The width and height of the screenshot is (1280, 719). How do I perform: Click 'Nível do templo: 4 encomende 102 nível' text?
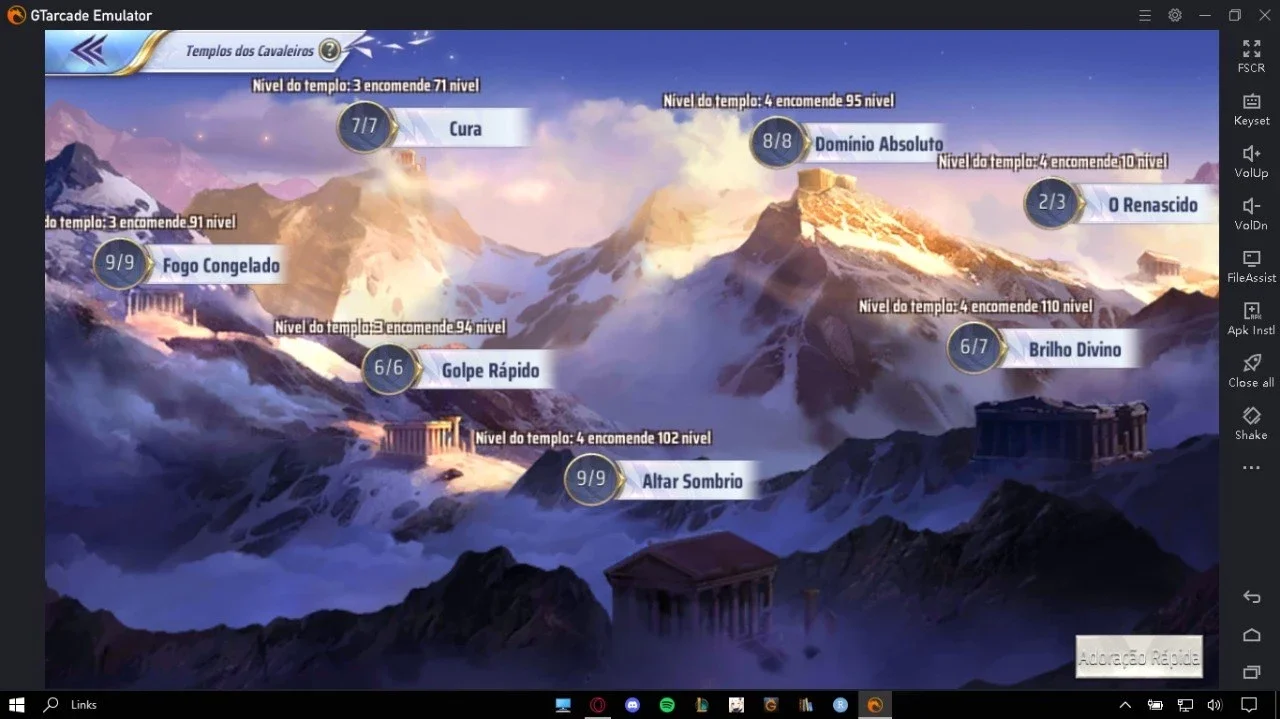593,438
